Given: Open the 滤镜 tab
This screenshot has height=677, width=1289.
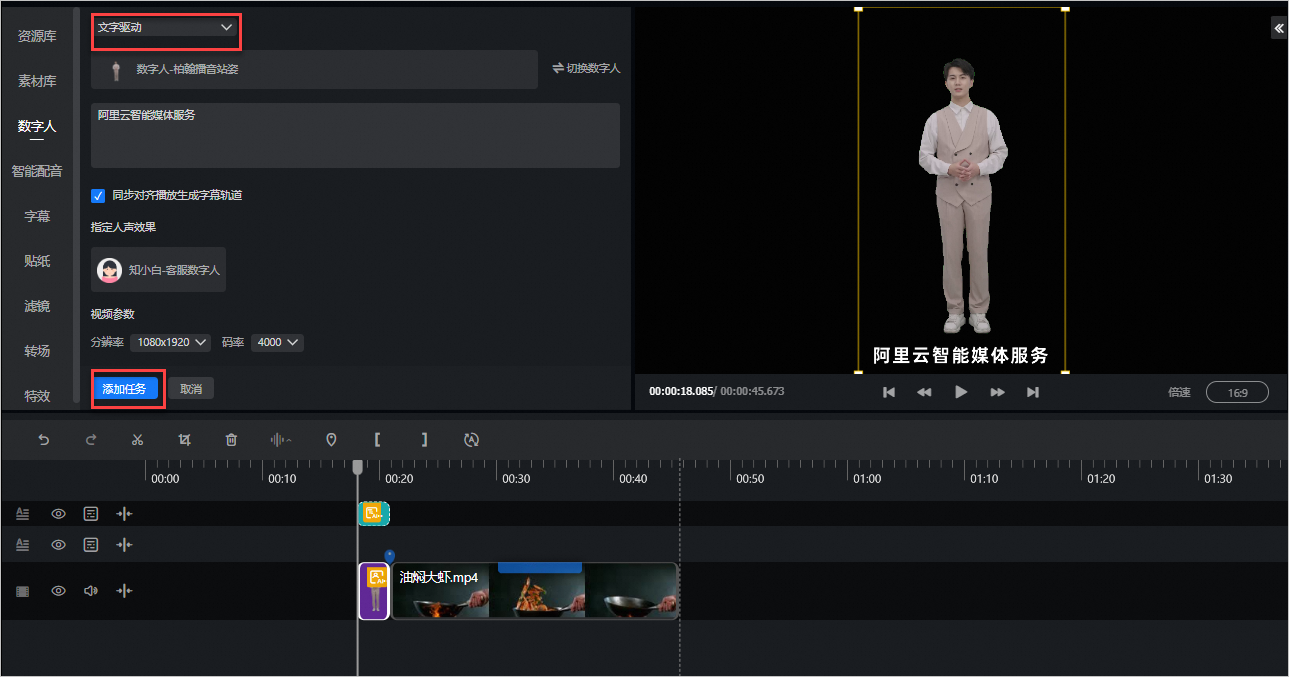Looking at the screenshot, I should coord(37,306).
